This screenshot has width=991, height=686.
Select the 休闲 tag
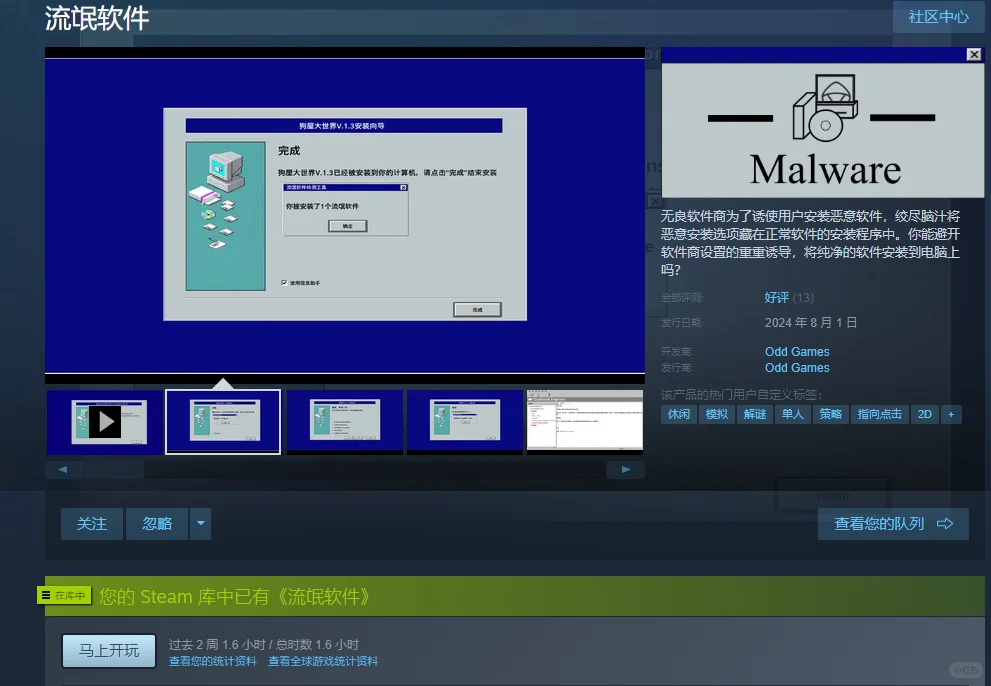point(679,414)
